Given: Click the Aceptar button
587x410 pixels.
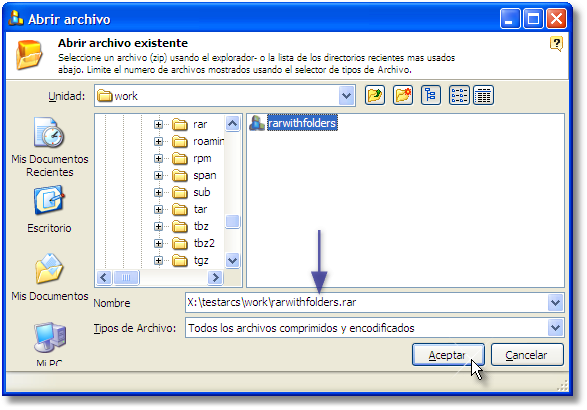Looking at the screenshot, I should click(448, 355).
